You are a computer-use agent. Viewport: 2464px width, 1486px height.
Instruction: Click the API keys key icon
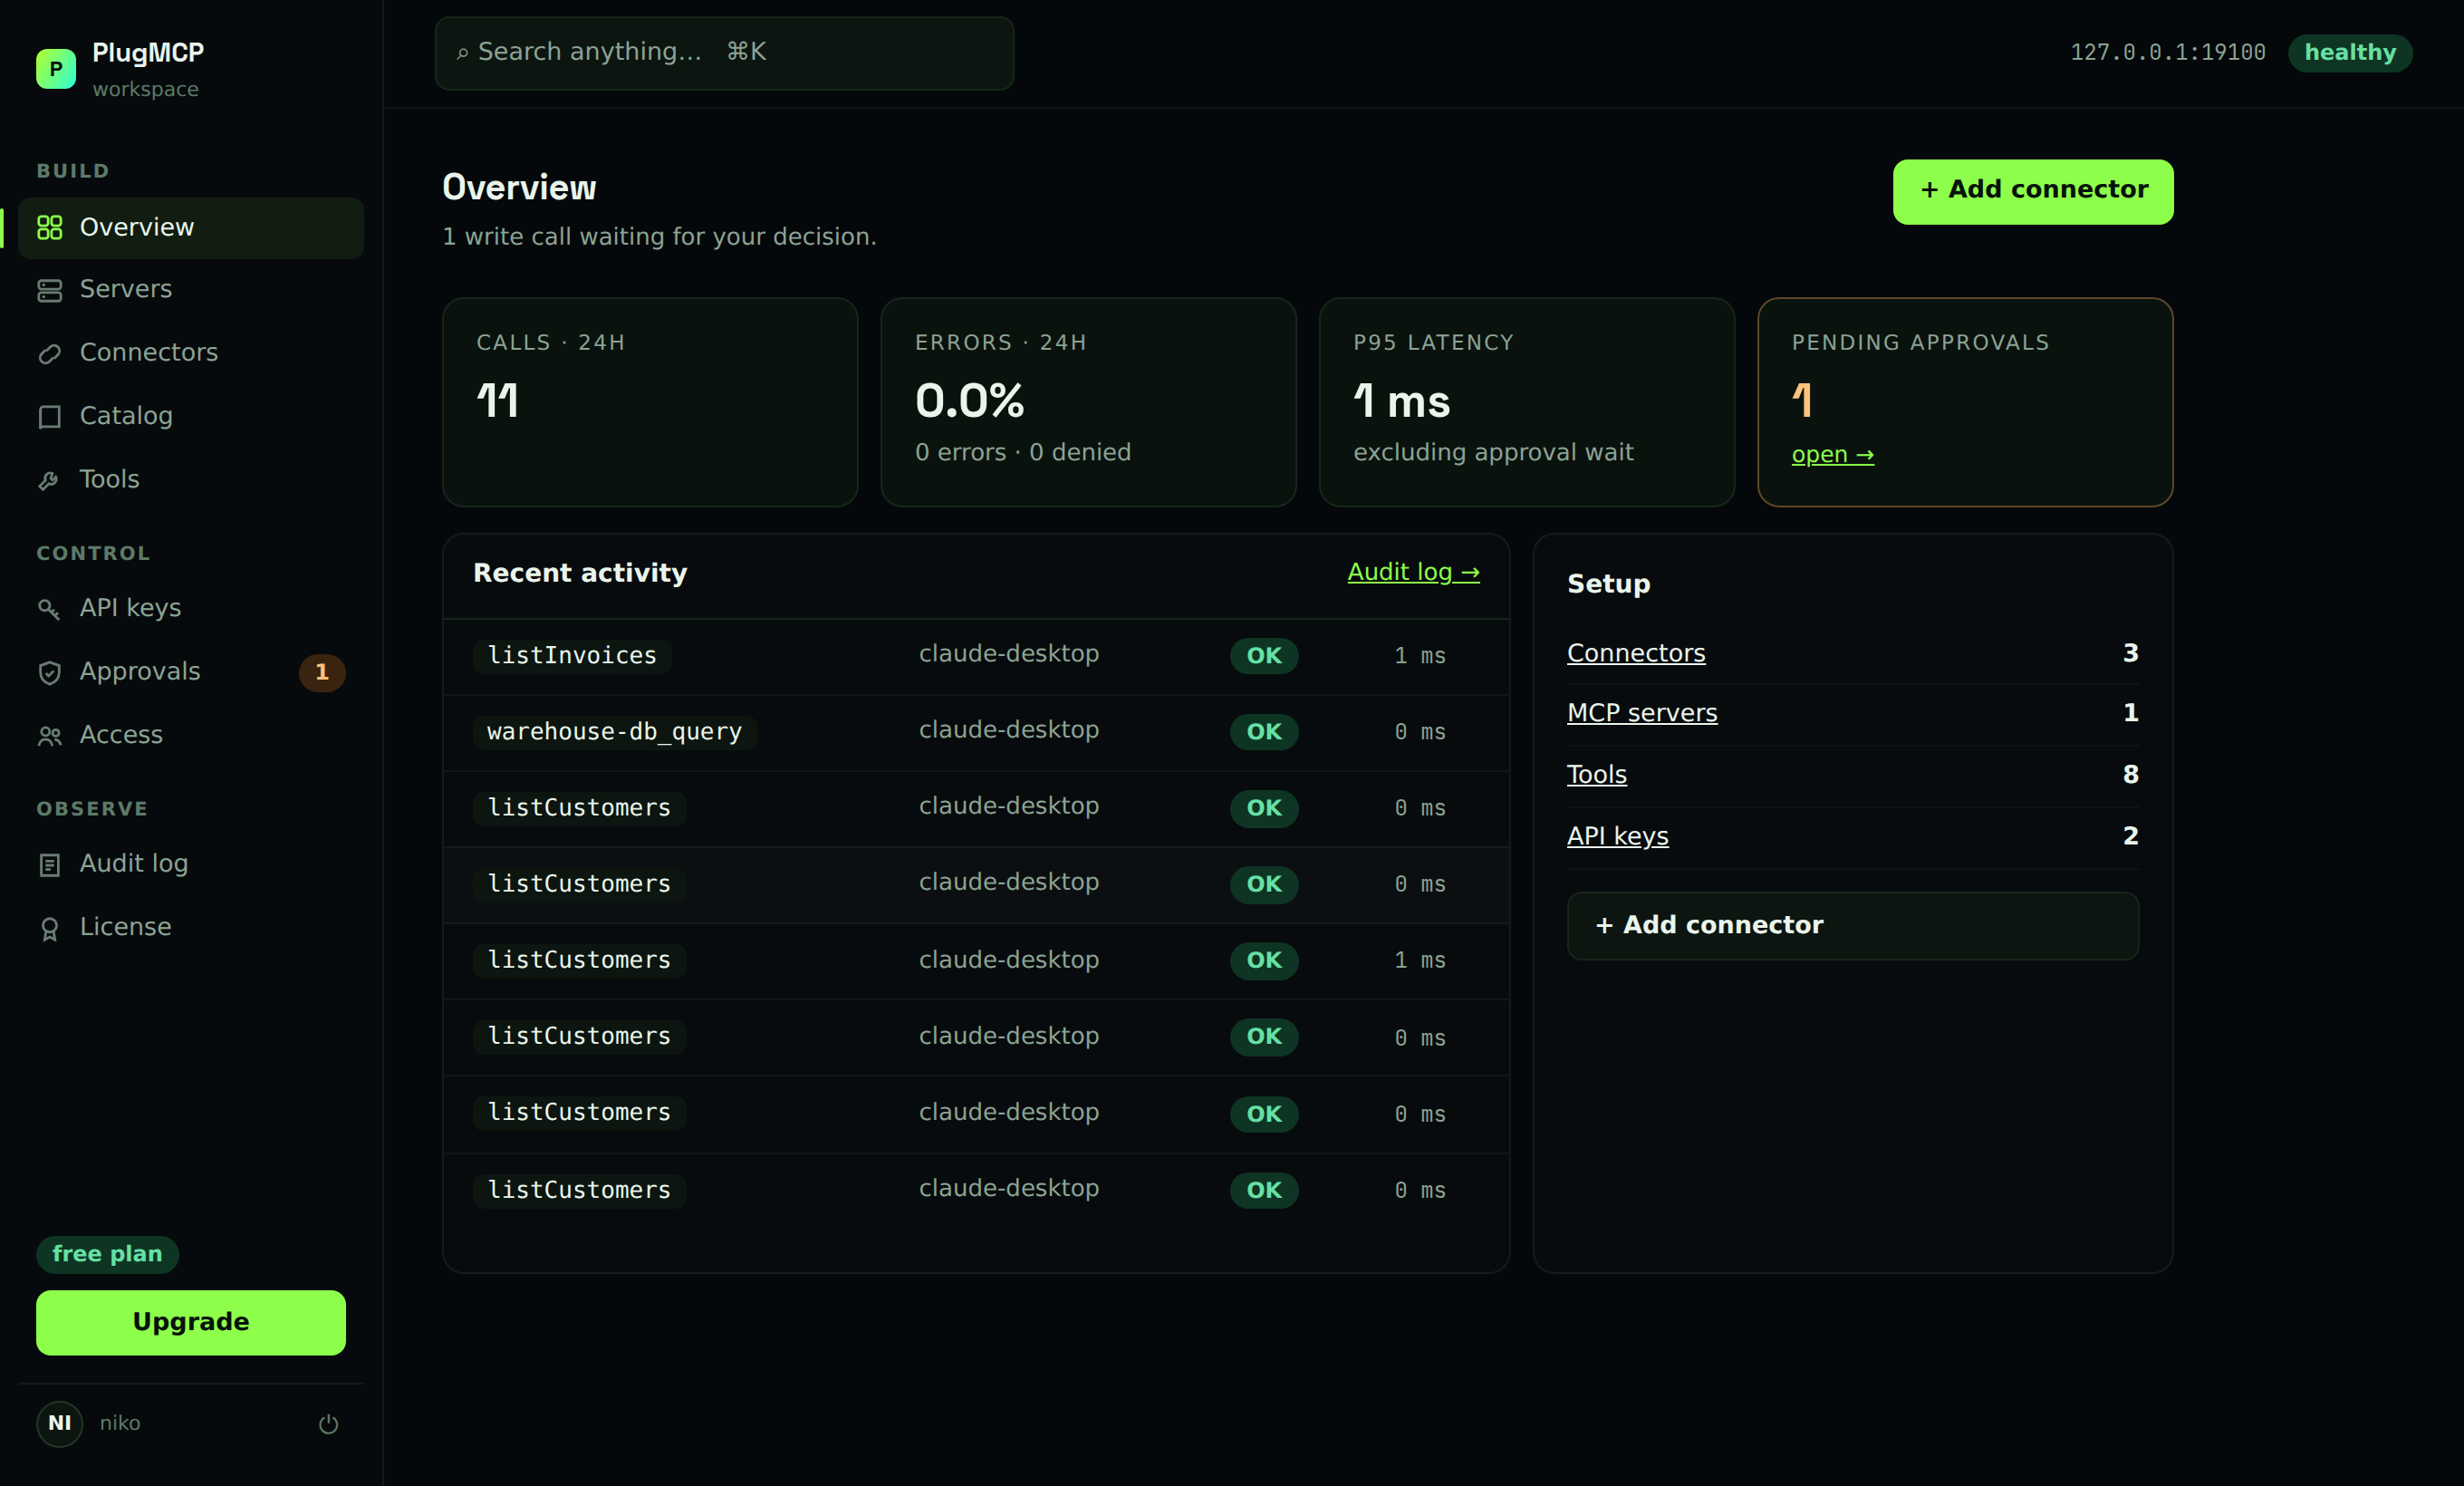49,609
